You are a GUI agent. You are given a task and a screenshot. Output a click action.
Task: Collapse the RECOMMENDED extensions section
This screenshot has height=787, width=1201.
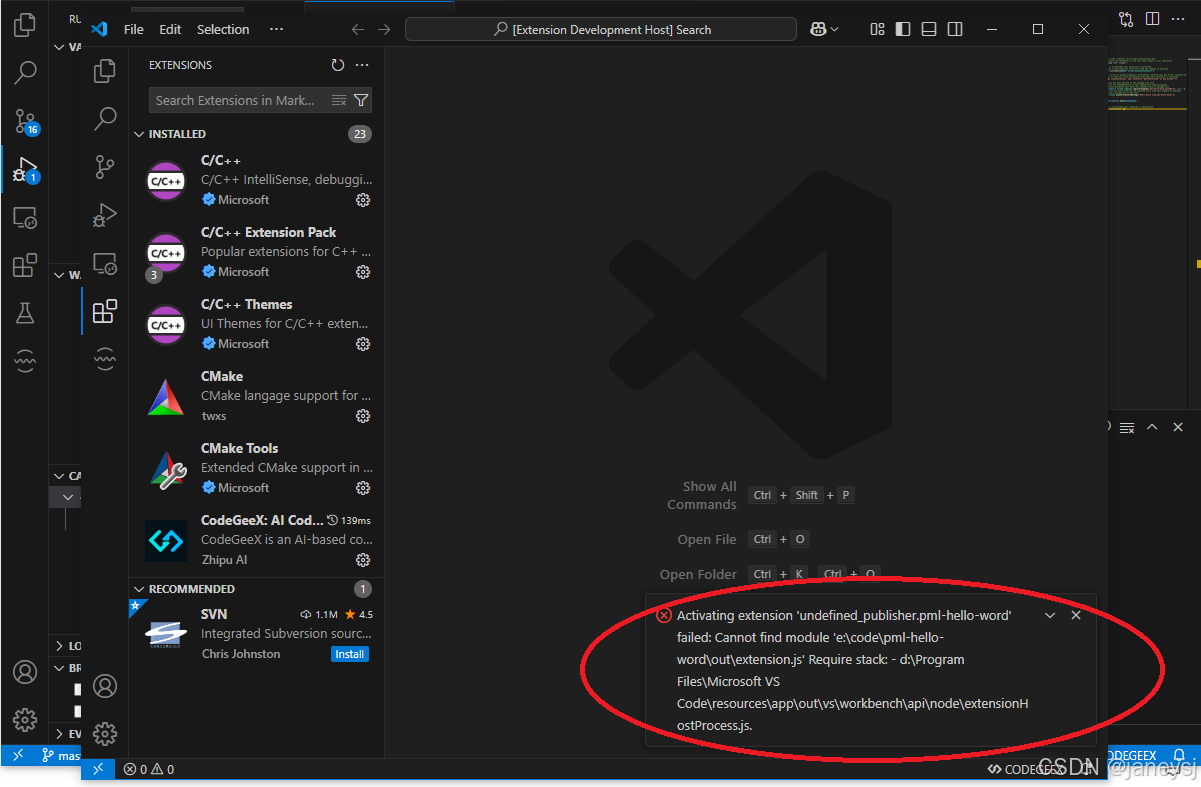coord(140,589)
